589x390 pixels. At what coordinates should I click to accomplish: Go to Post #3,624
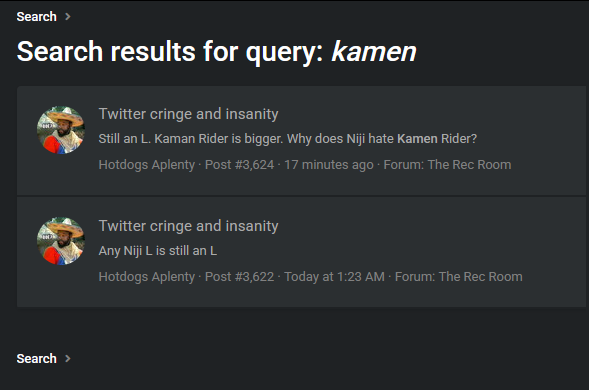(239, 165)
